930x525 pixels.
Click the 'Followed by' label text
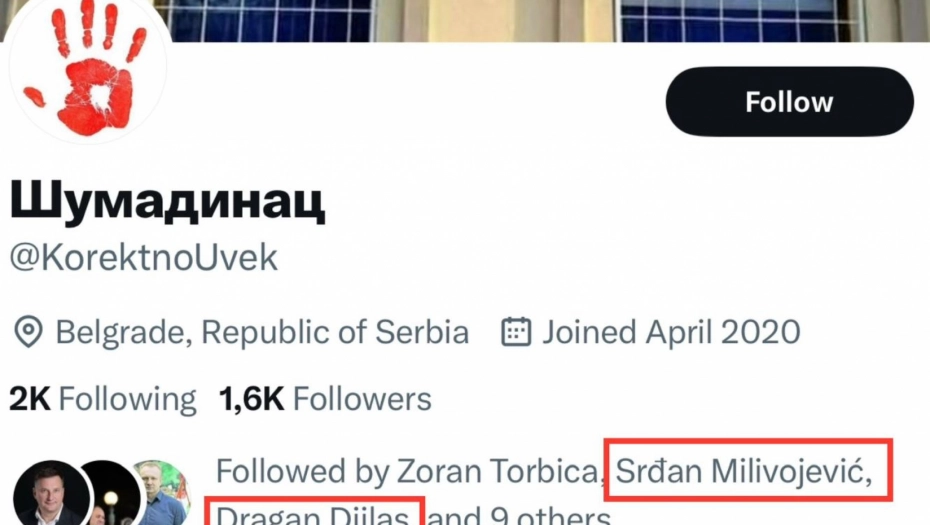tap(303, 469)
